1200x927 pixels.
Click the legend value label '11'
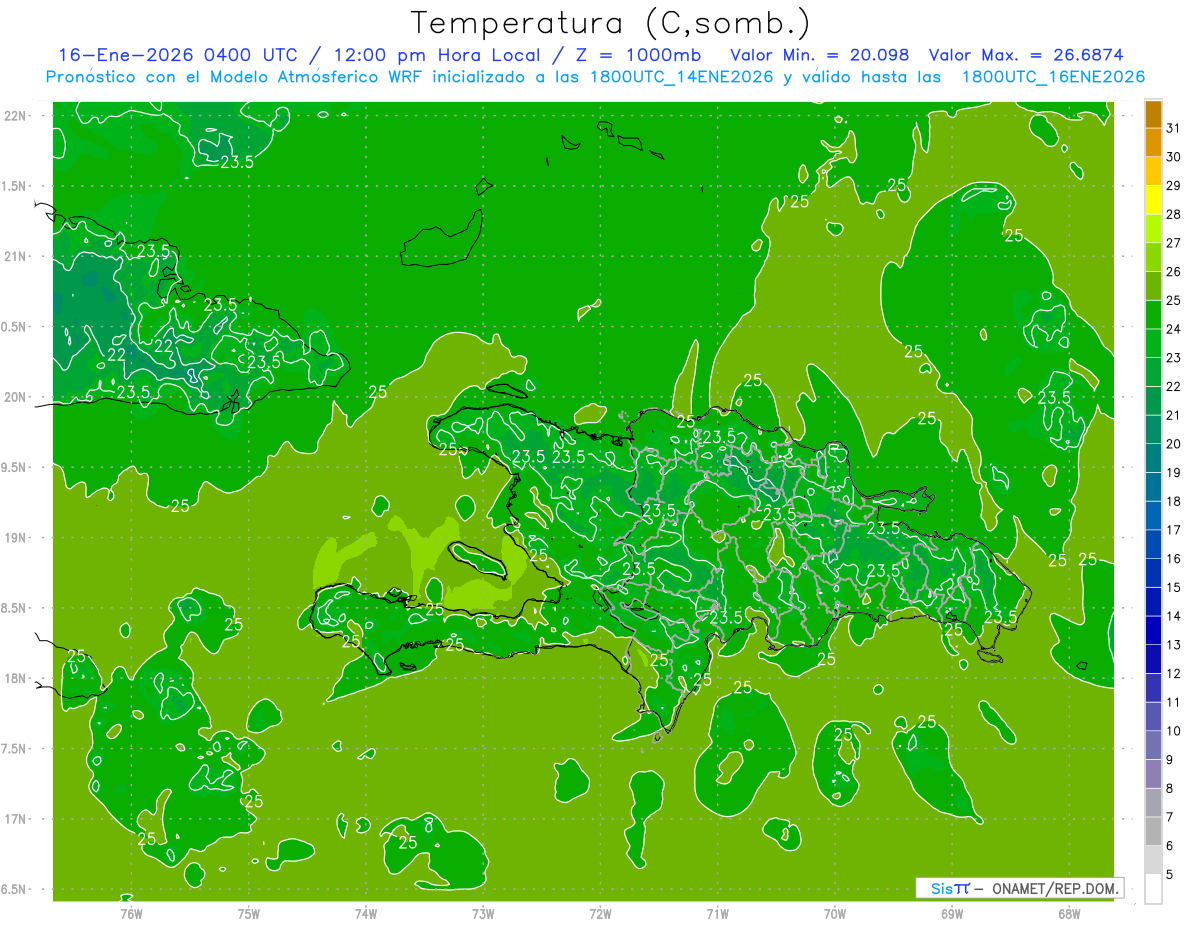click(1173, 702)
